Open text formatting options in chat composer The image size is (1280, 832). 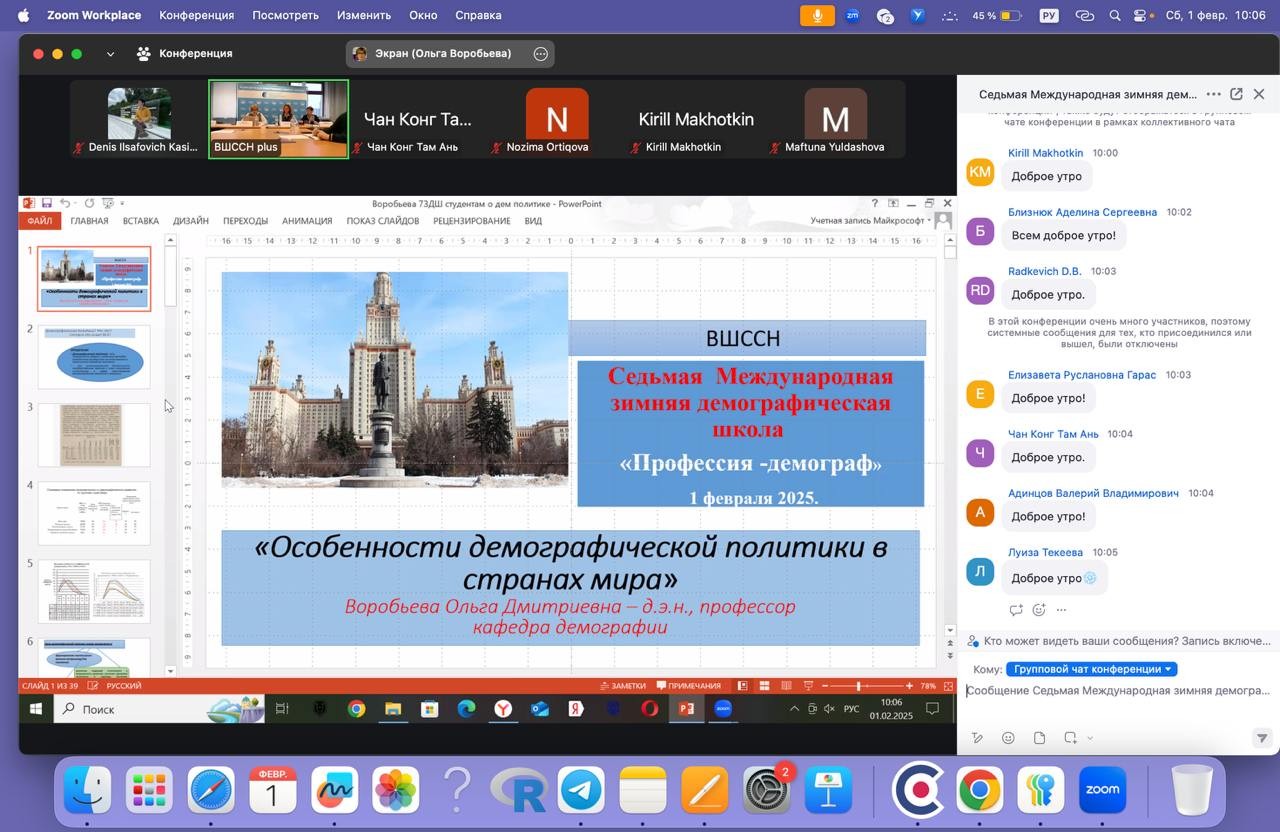(977, 737)
